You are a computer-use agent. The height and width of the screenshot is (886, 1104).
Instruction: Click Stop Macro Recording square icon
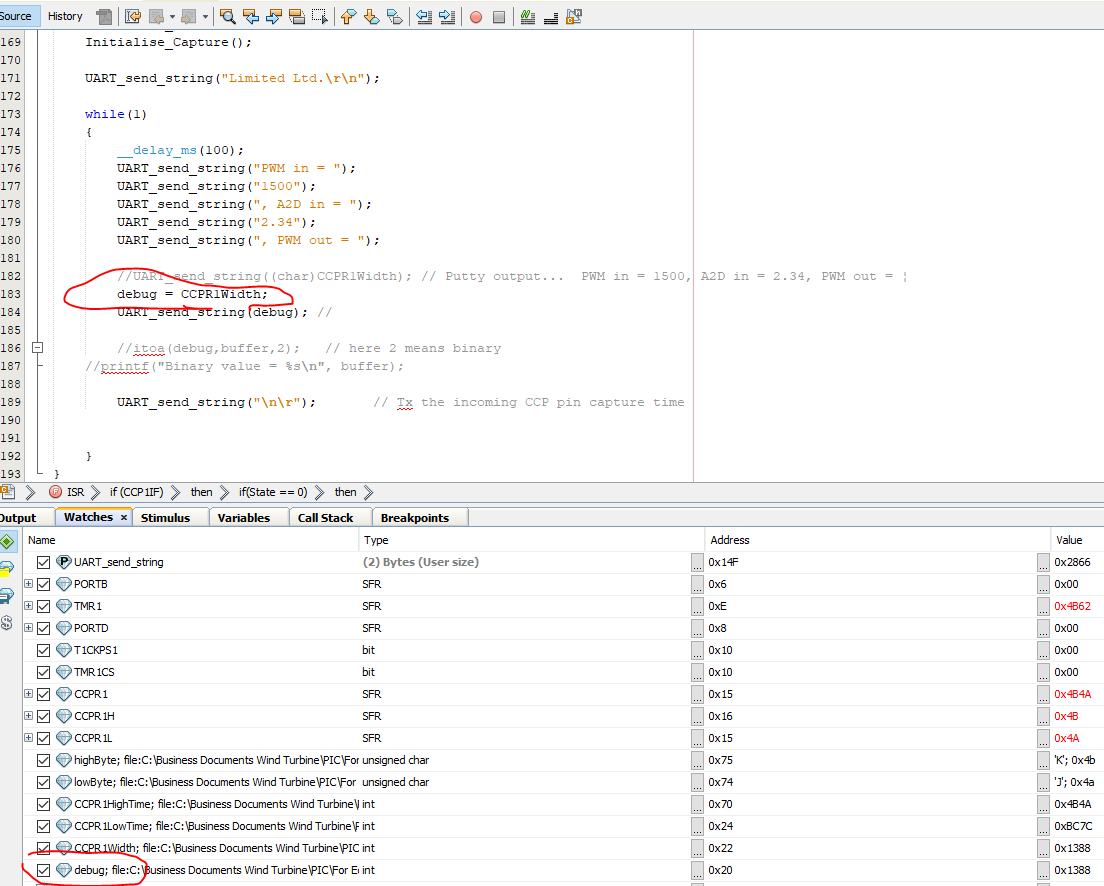pyautogui.click(x=498, y=16)
